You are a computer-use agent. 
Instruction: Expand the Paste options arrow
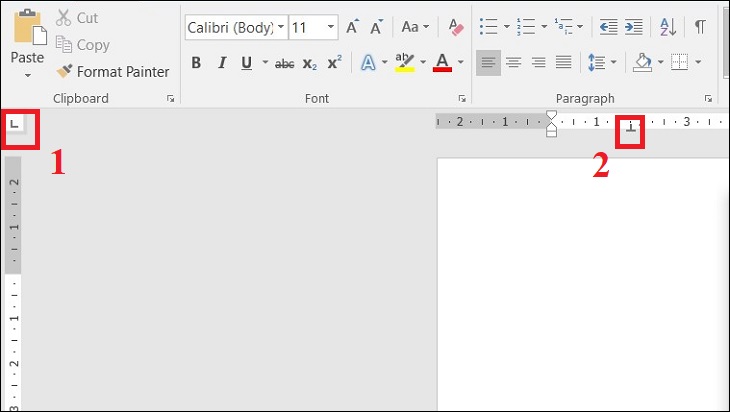point(27,75)
